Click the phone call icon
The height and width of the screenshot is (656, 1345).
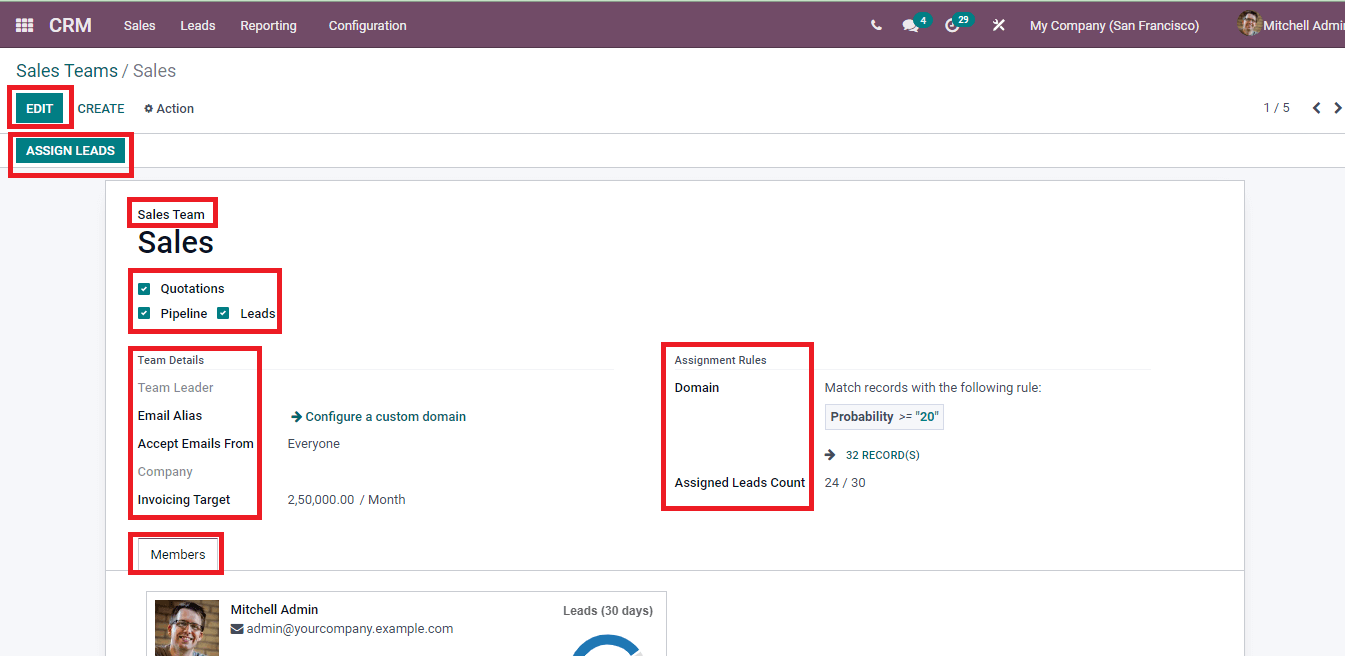point(876,26)
